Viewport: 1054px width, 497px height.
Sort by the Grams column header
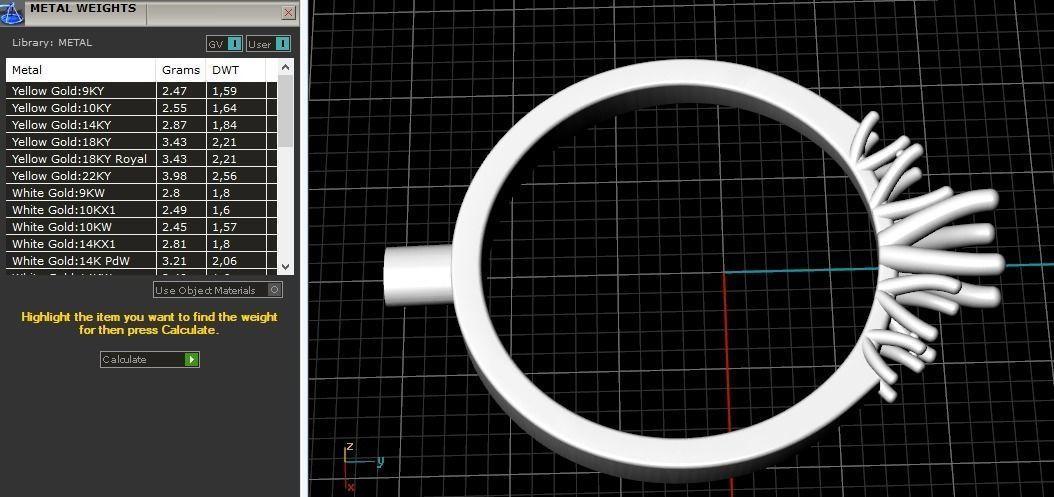click(x=181, y=70)
